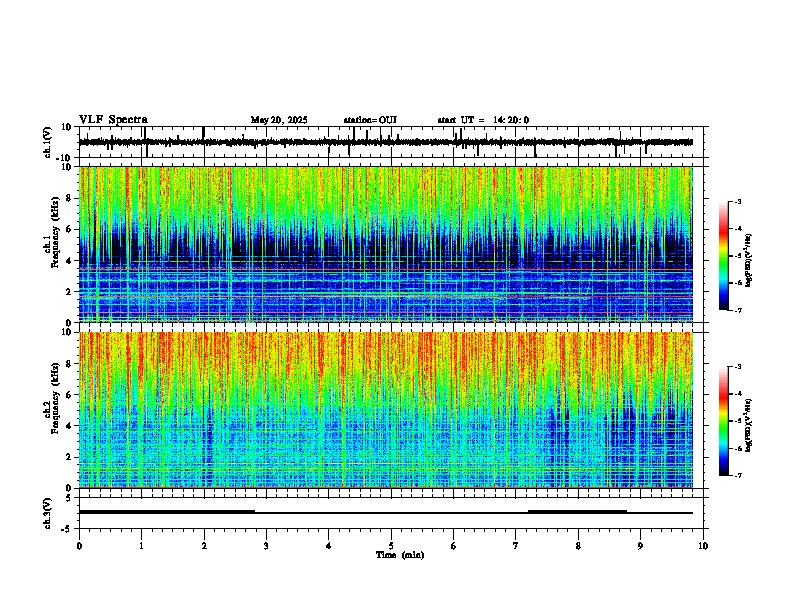The image size is (792, 612).
Task: Click inside the ch.2 spectrogram panel
Action: [x=391, y=410]
